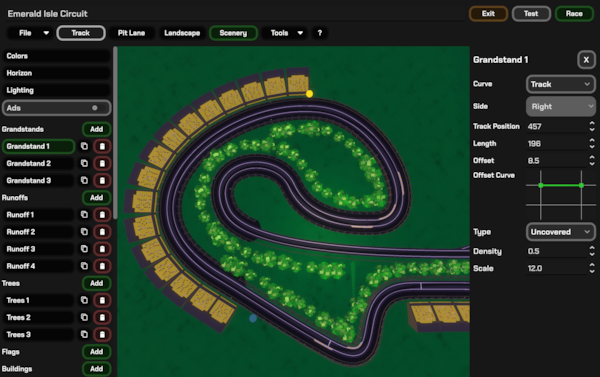
Task: Delete Grandstand 3 with trash icon
Action: 102,180
